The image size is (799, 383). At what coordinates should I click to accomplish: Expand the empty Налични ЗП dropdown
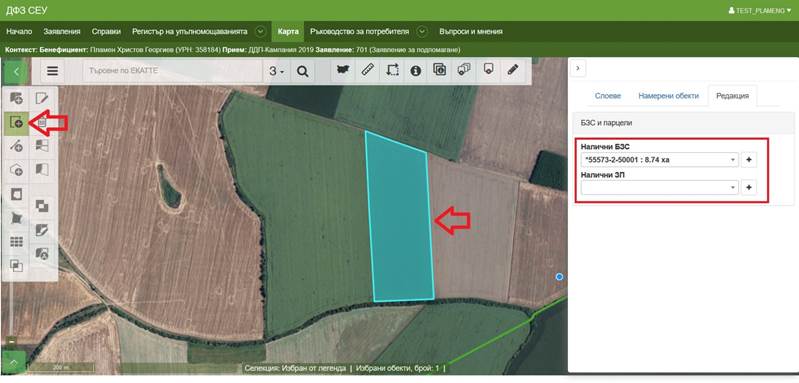point(659,187)
